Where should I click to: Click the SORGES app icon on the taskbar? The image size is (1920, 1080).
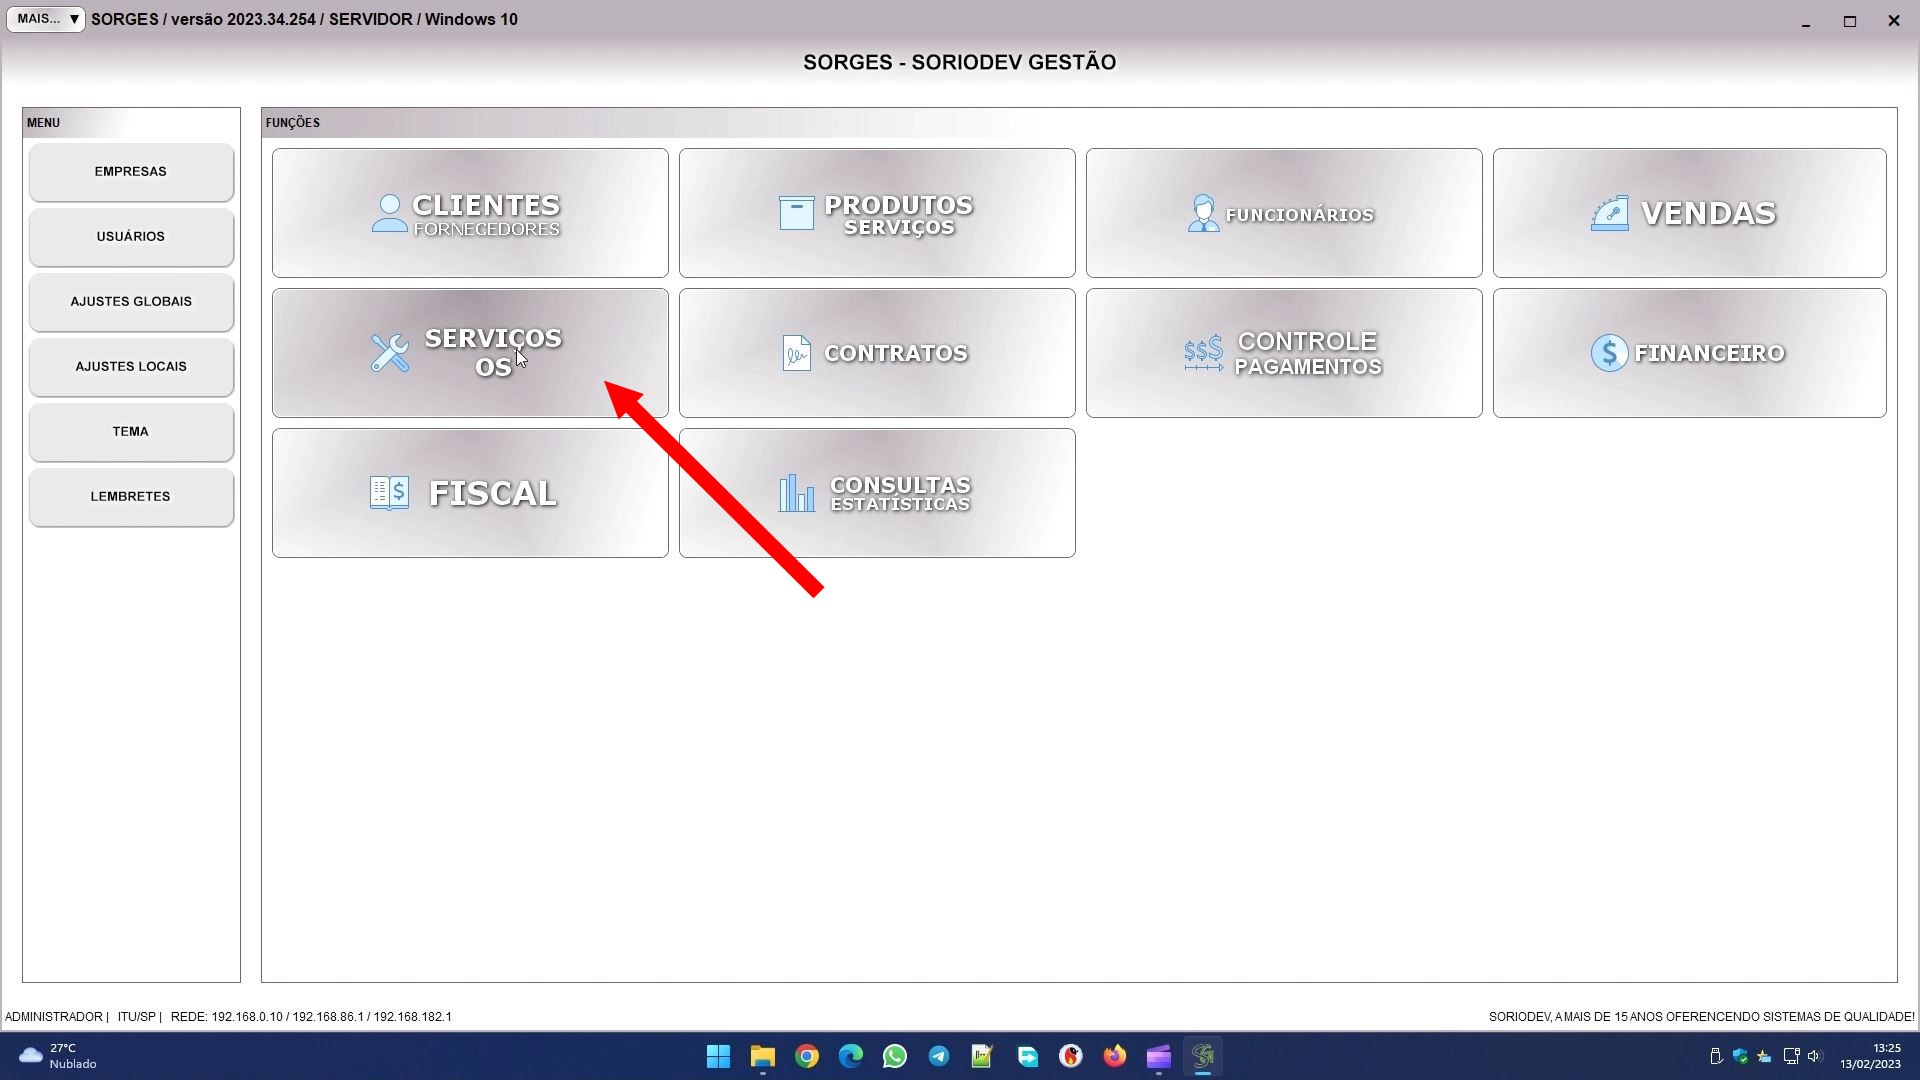pos(1203,1056)
